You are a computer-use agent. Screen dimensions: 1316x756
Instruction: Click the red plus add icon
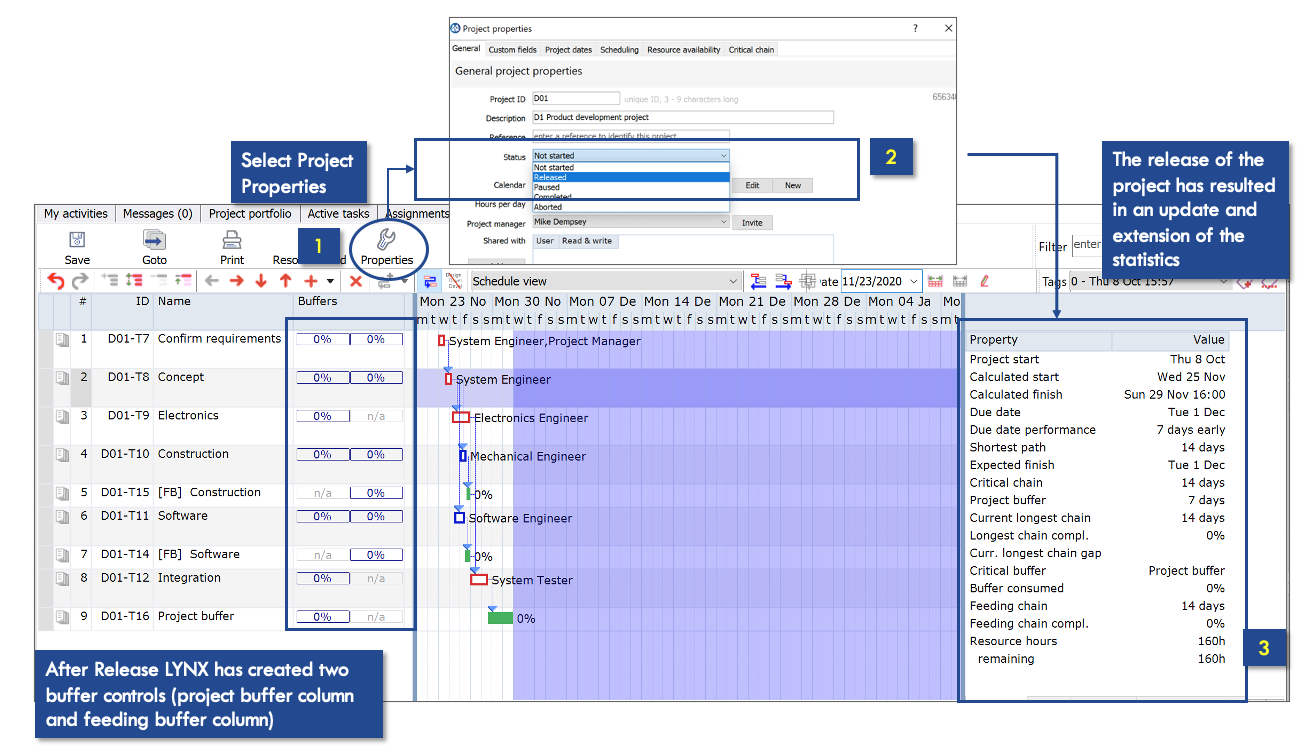pos(311,282)
